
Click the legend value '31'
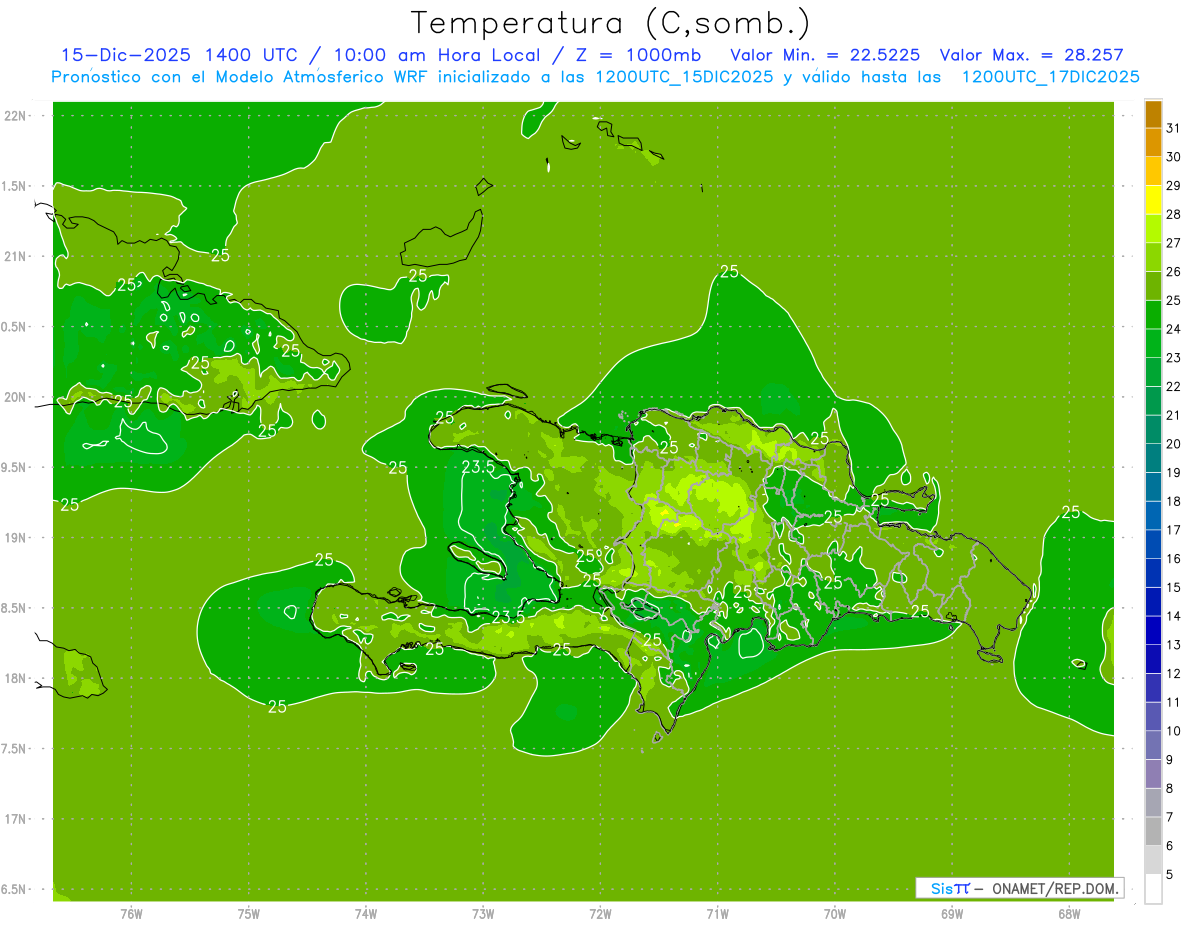click(1173, 128)
